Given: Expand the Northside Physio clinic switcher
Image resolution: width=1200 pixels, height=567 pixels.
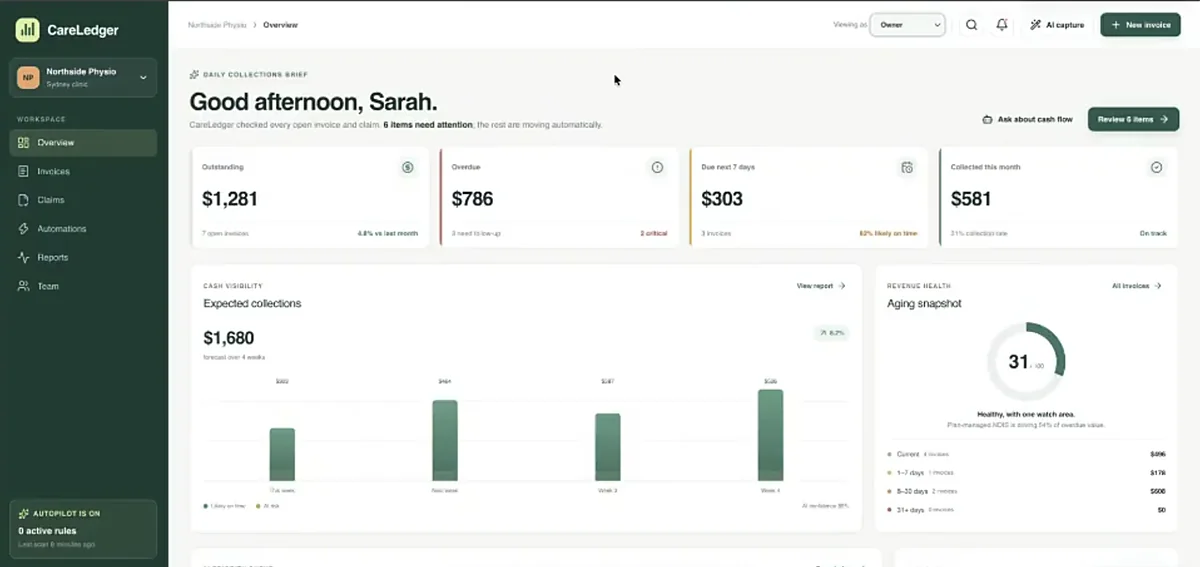Looking at the screenshot, I should coord(82,77).
